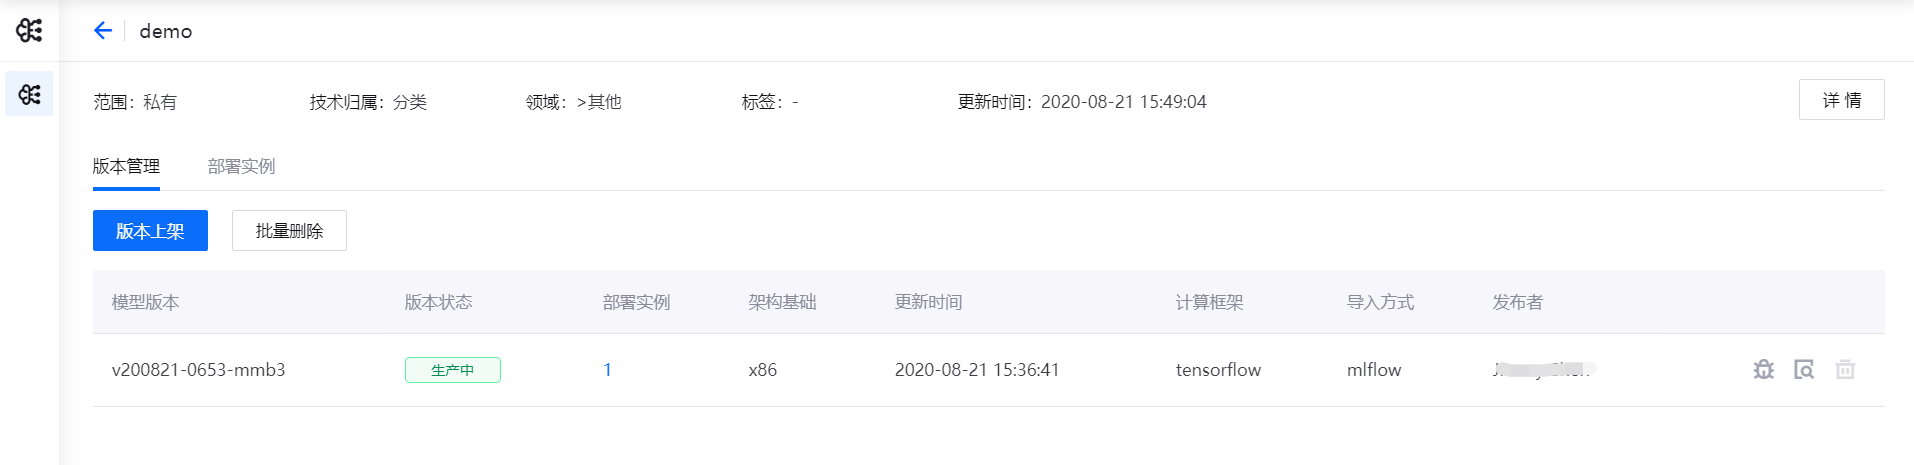
Task: Click the bug debug icon for v200821-0653-mmb3
Action: click(x=1763, y=369)
